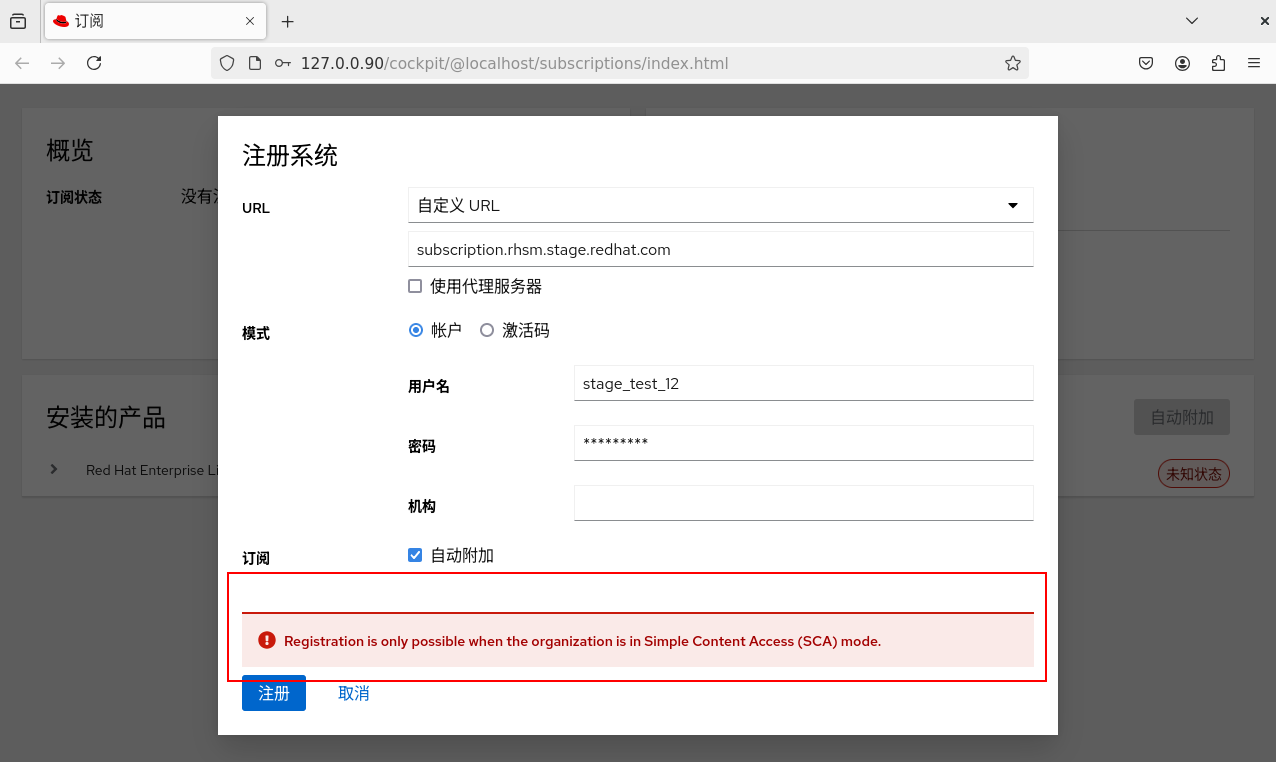This screenshot has width=1276, height=762.
Task: Click the subscription.rhsm.stage.redhat.com server field
Action: (x=720, y=249)
